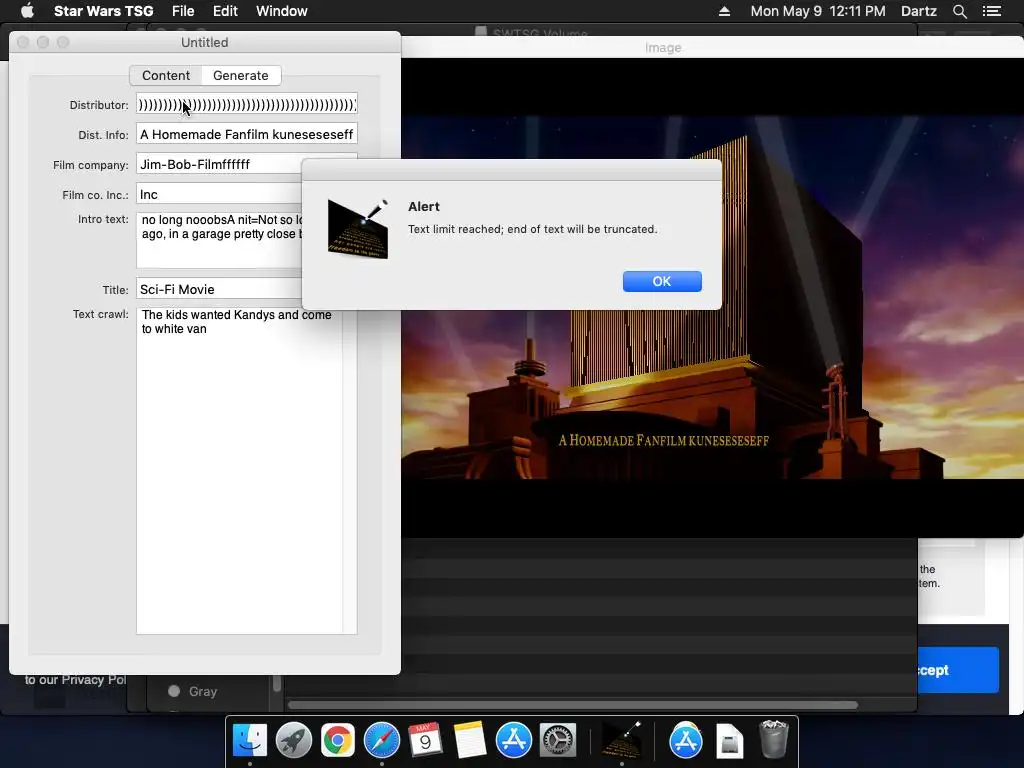Click the Dartz user name in menu bar
This screenshot has height=768, width=1024.
pyautogui.click(x=918, y=11)
